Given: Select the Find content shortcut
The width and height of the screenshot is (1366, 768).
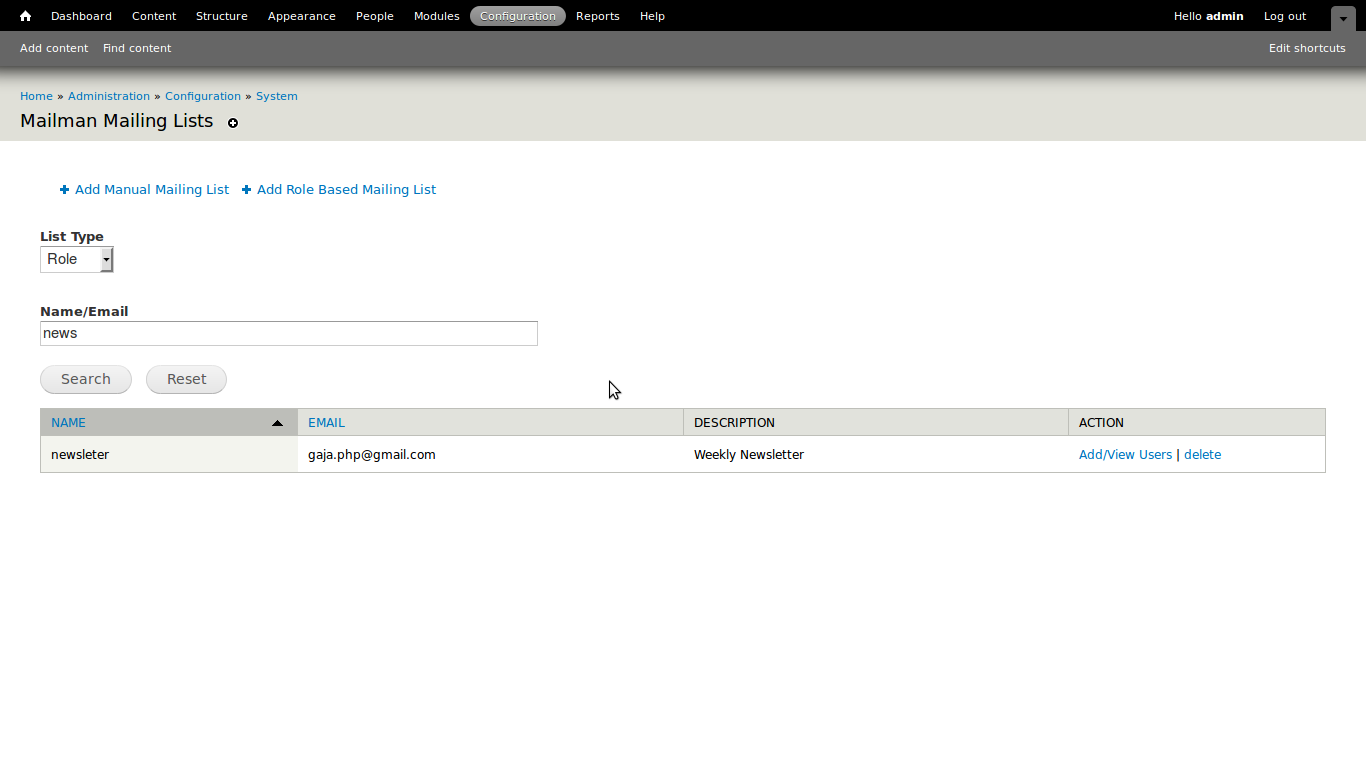Looking at the screenshot, I should 137,48.
